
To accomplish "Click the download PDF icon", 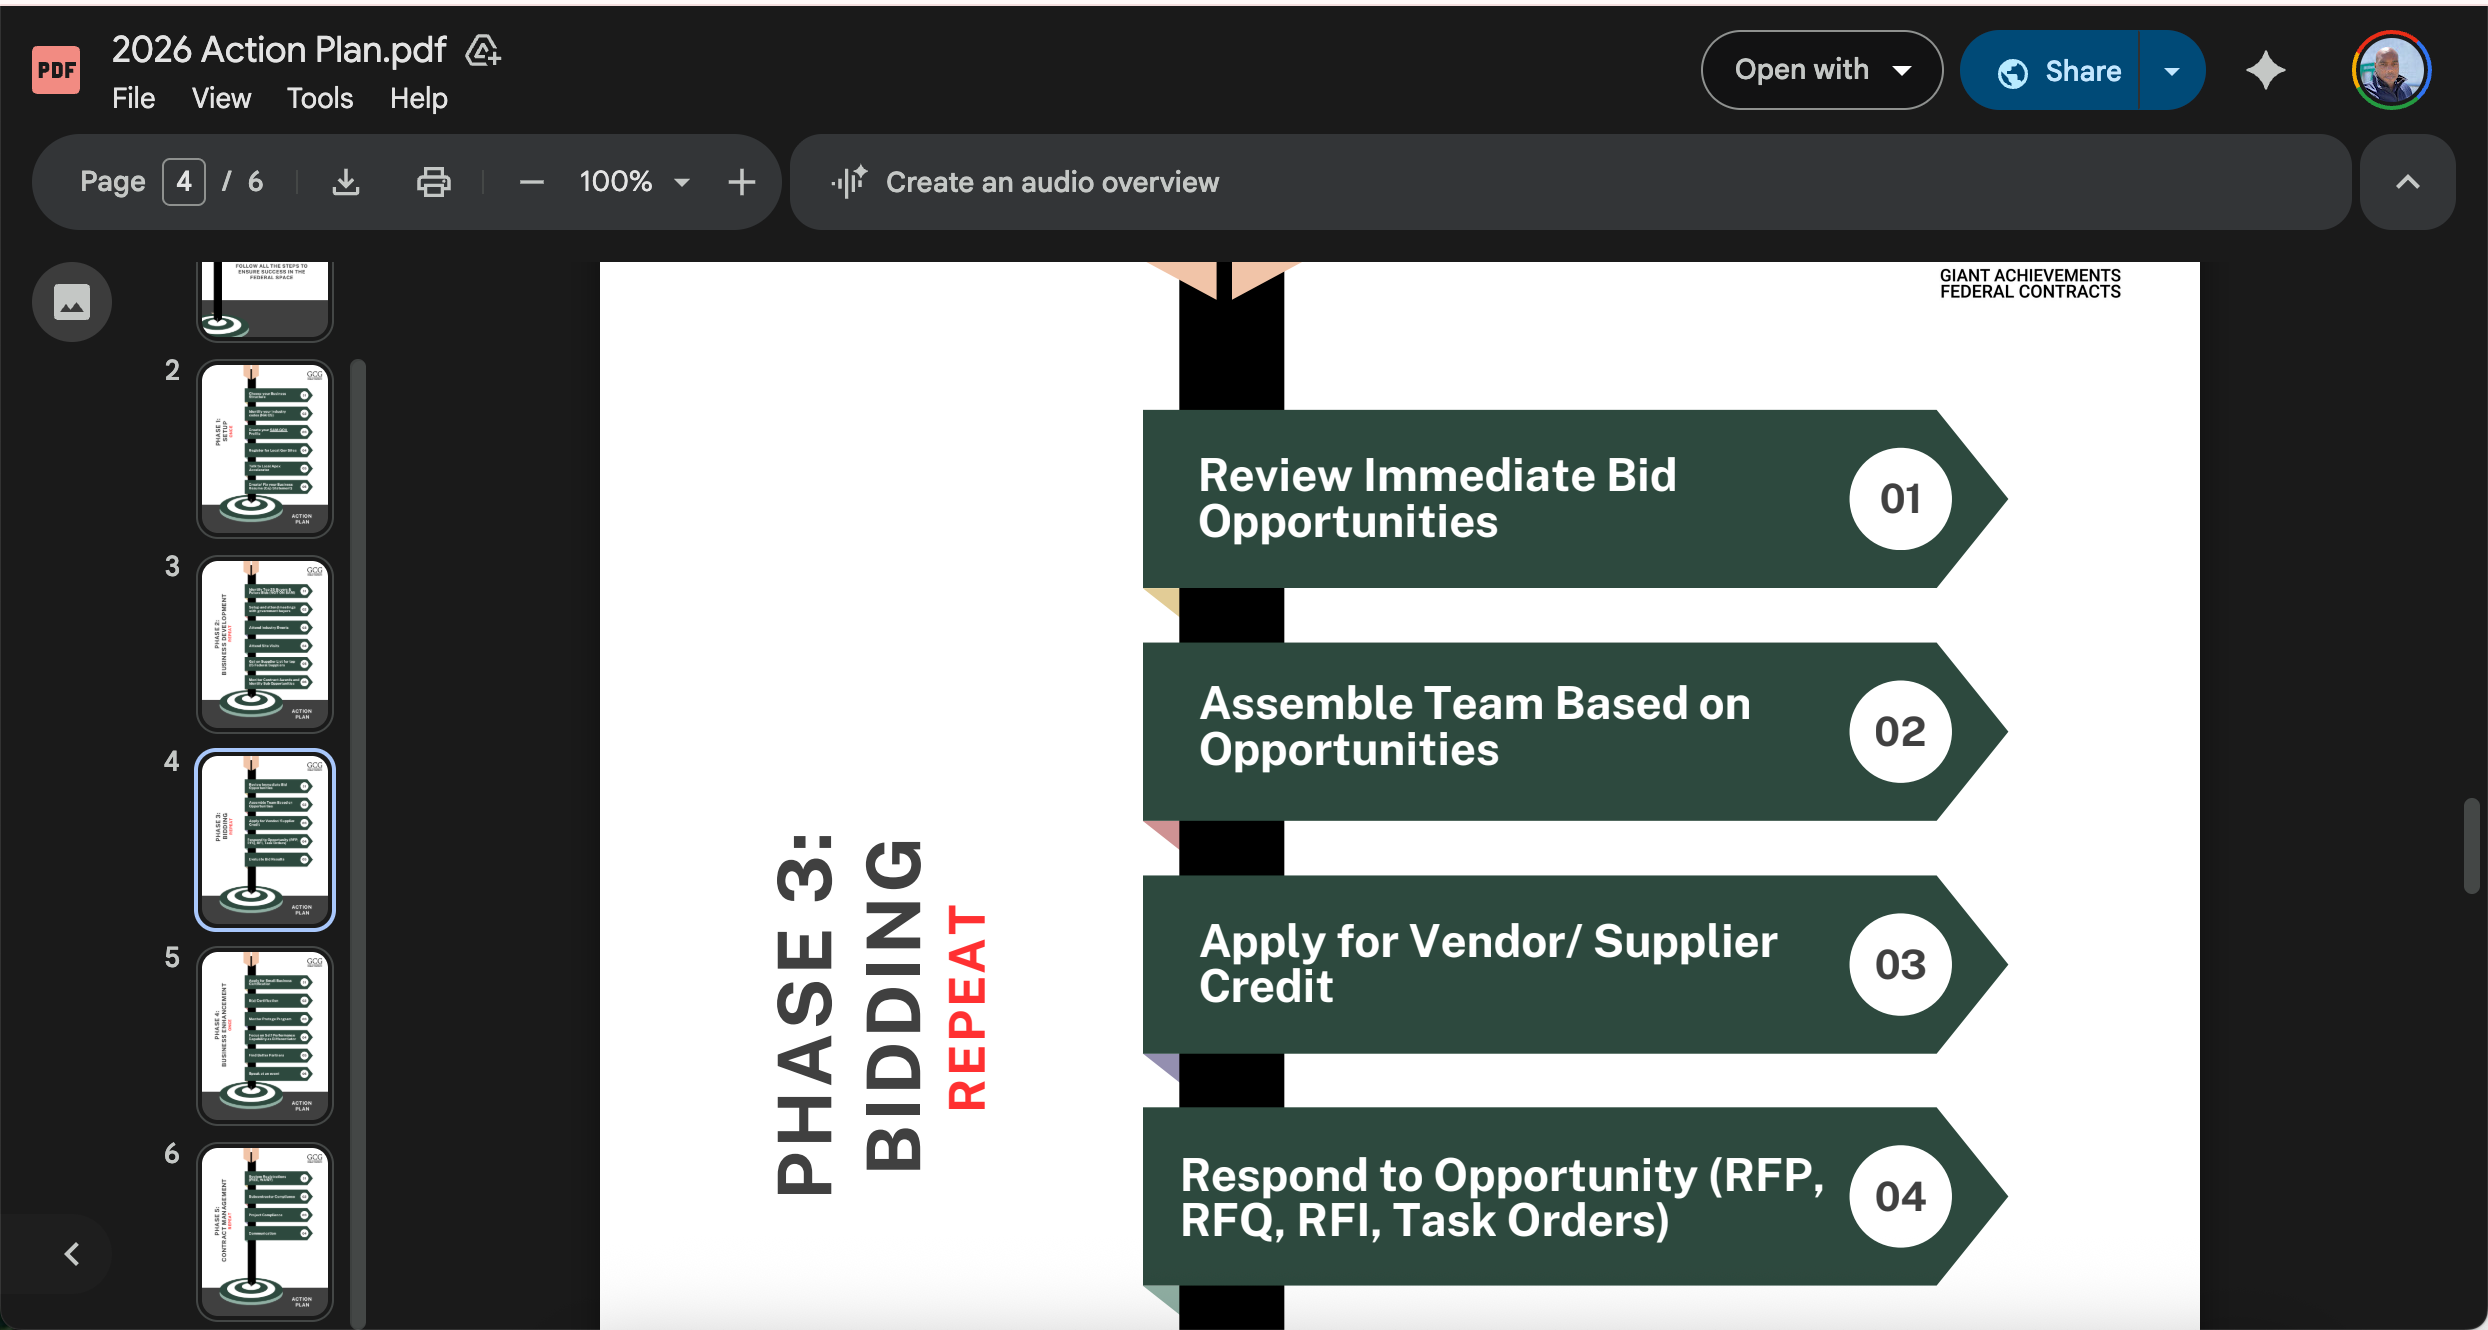I will (346, 182).
